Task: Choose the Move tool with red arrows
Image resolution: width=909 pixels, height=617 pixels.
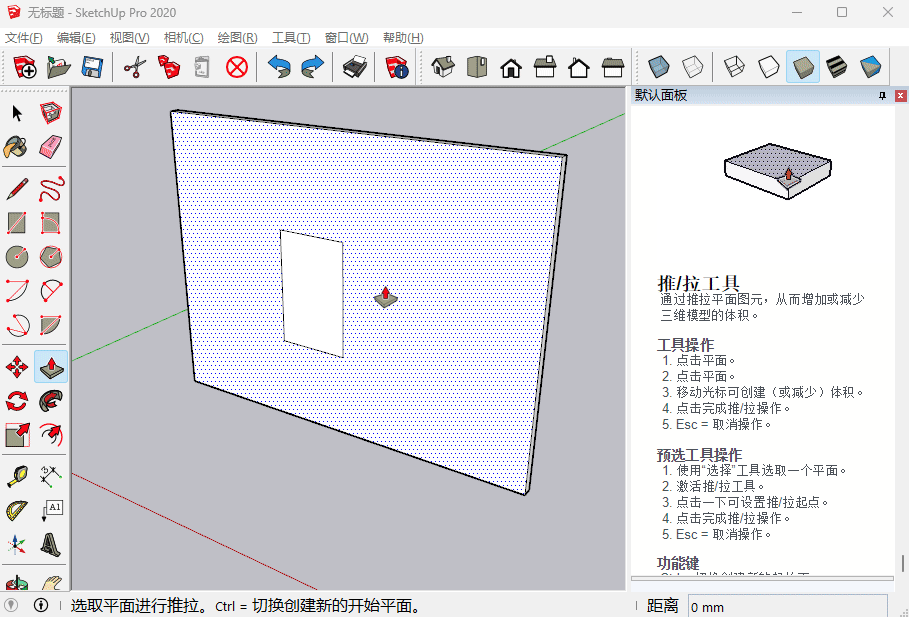Action: click(17, 367)
